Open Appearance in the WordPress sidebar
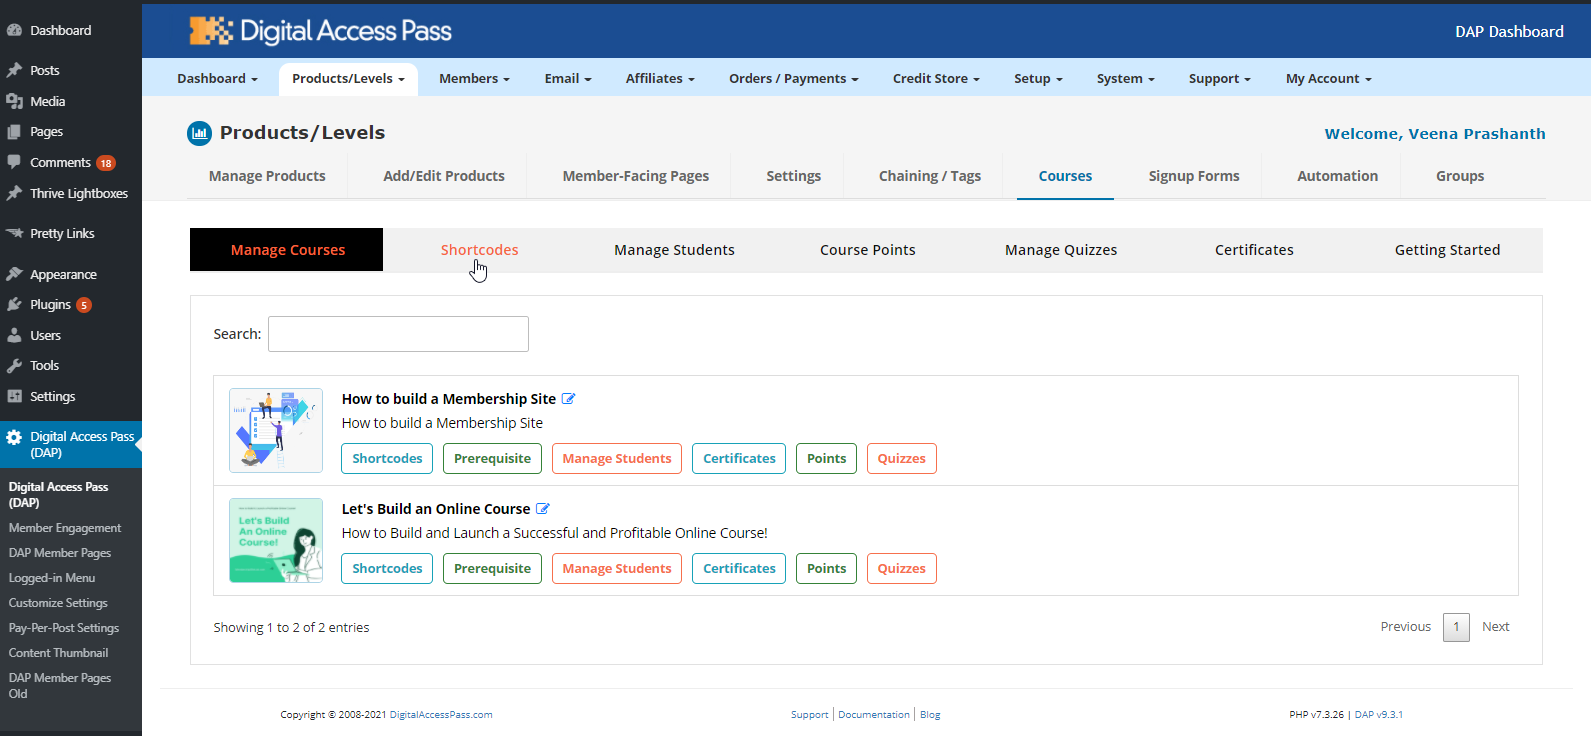Screen dimensions: 1591x736 coord(63,275)
